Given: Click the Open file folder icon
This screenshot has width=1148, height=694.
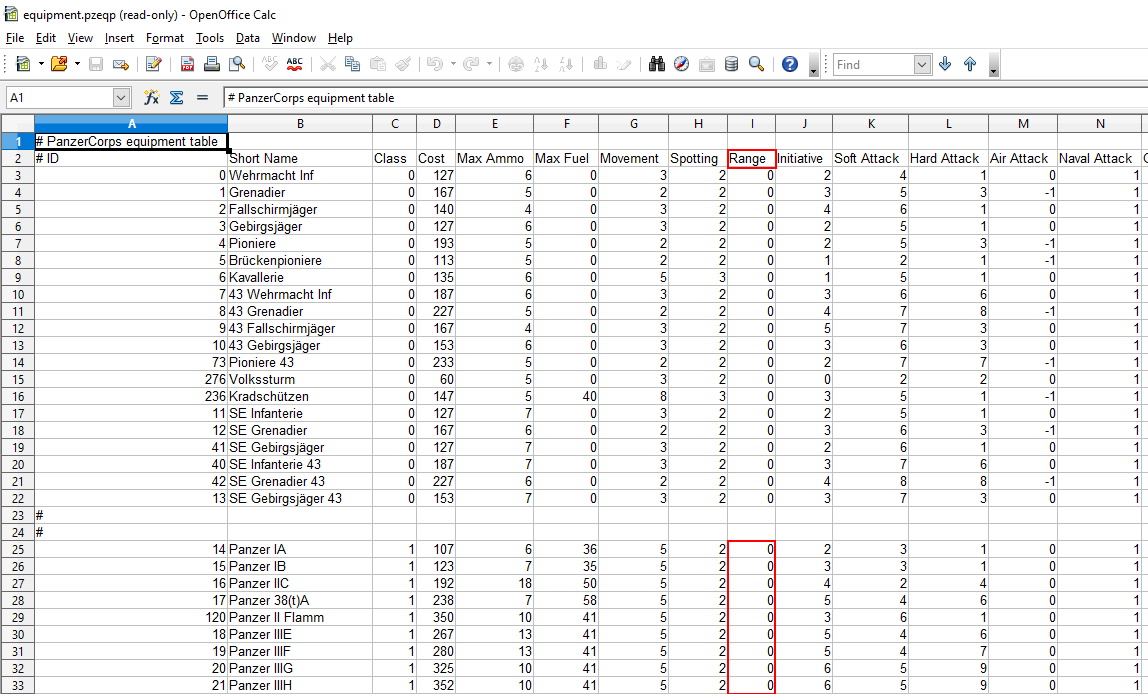Looking at the screenshot, I should [x=59, y=64].
